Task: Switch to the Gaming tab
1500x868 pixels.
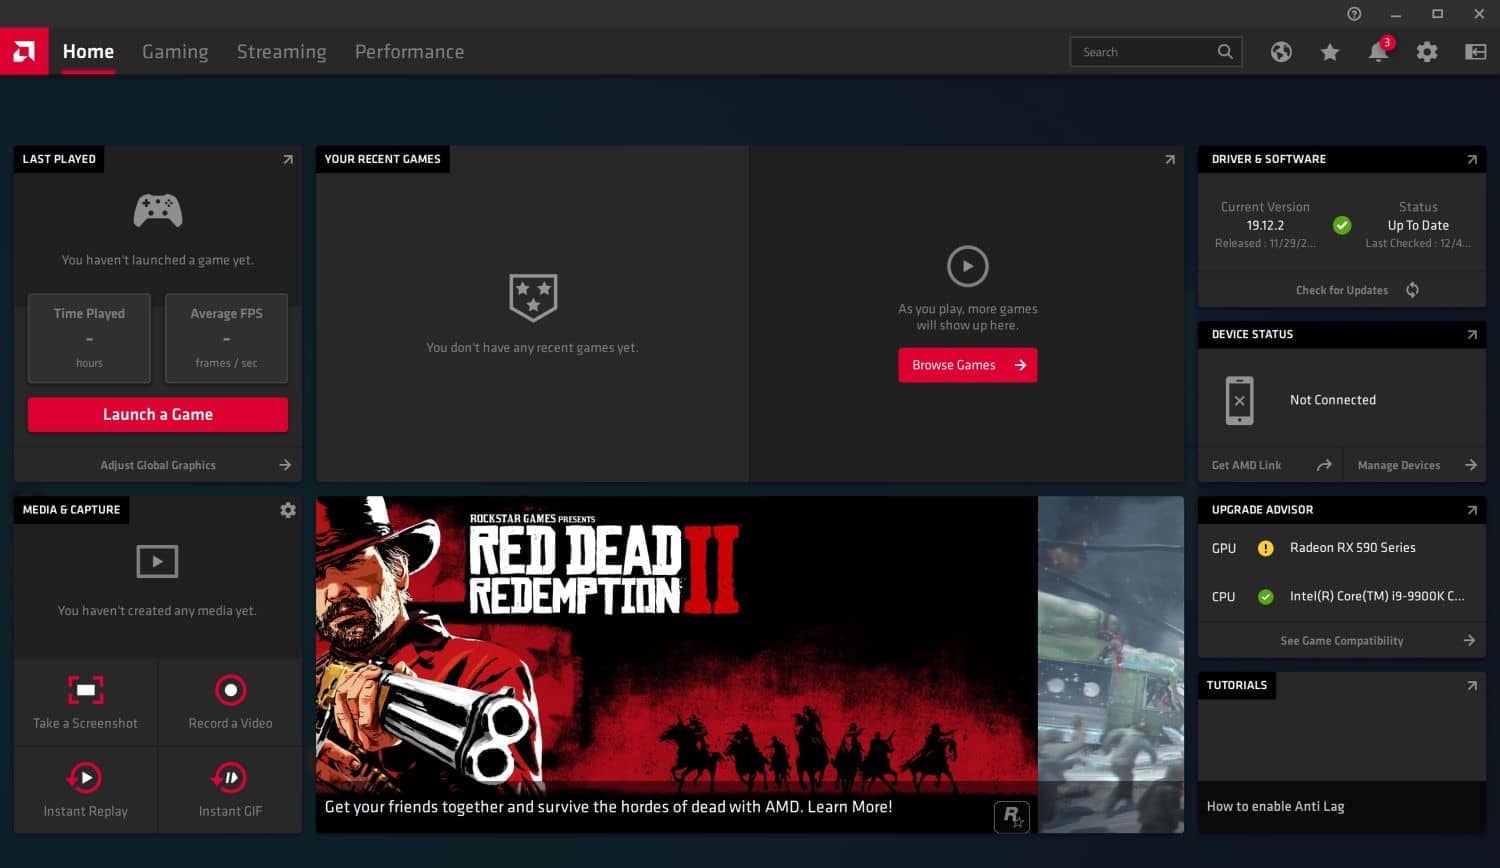Action: [x=175, y=51]
